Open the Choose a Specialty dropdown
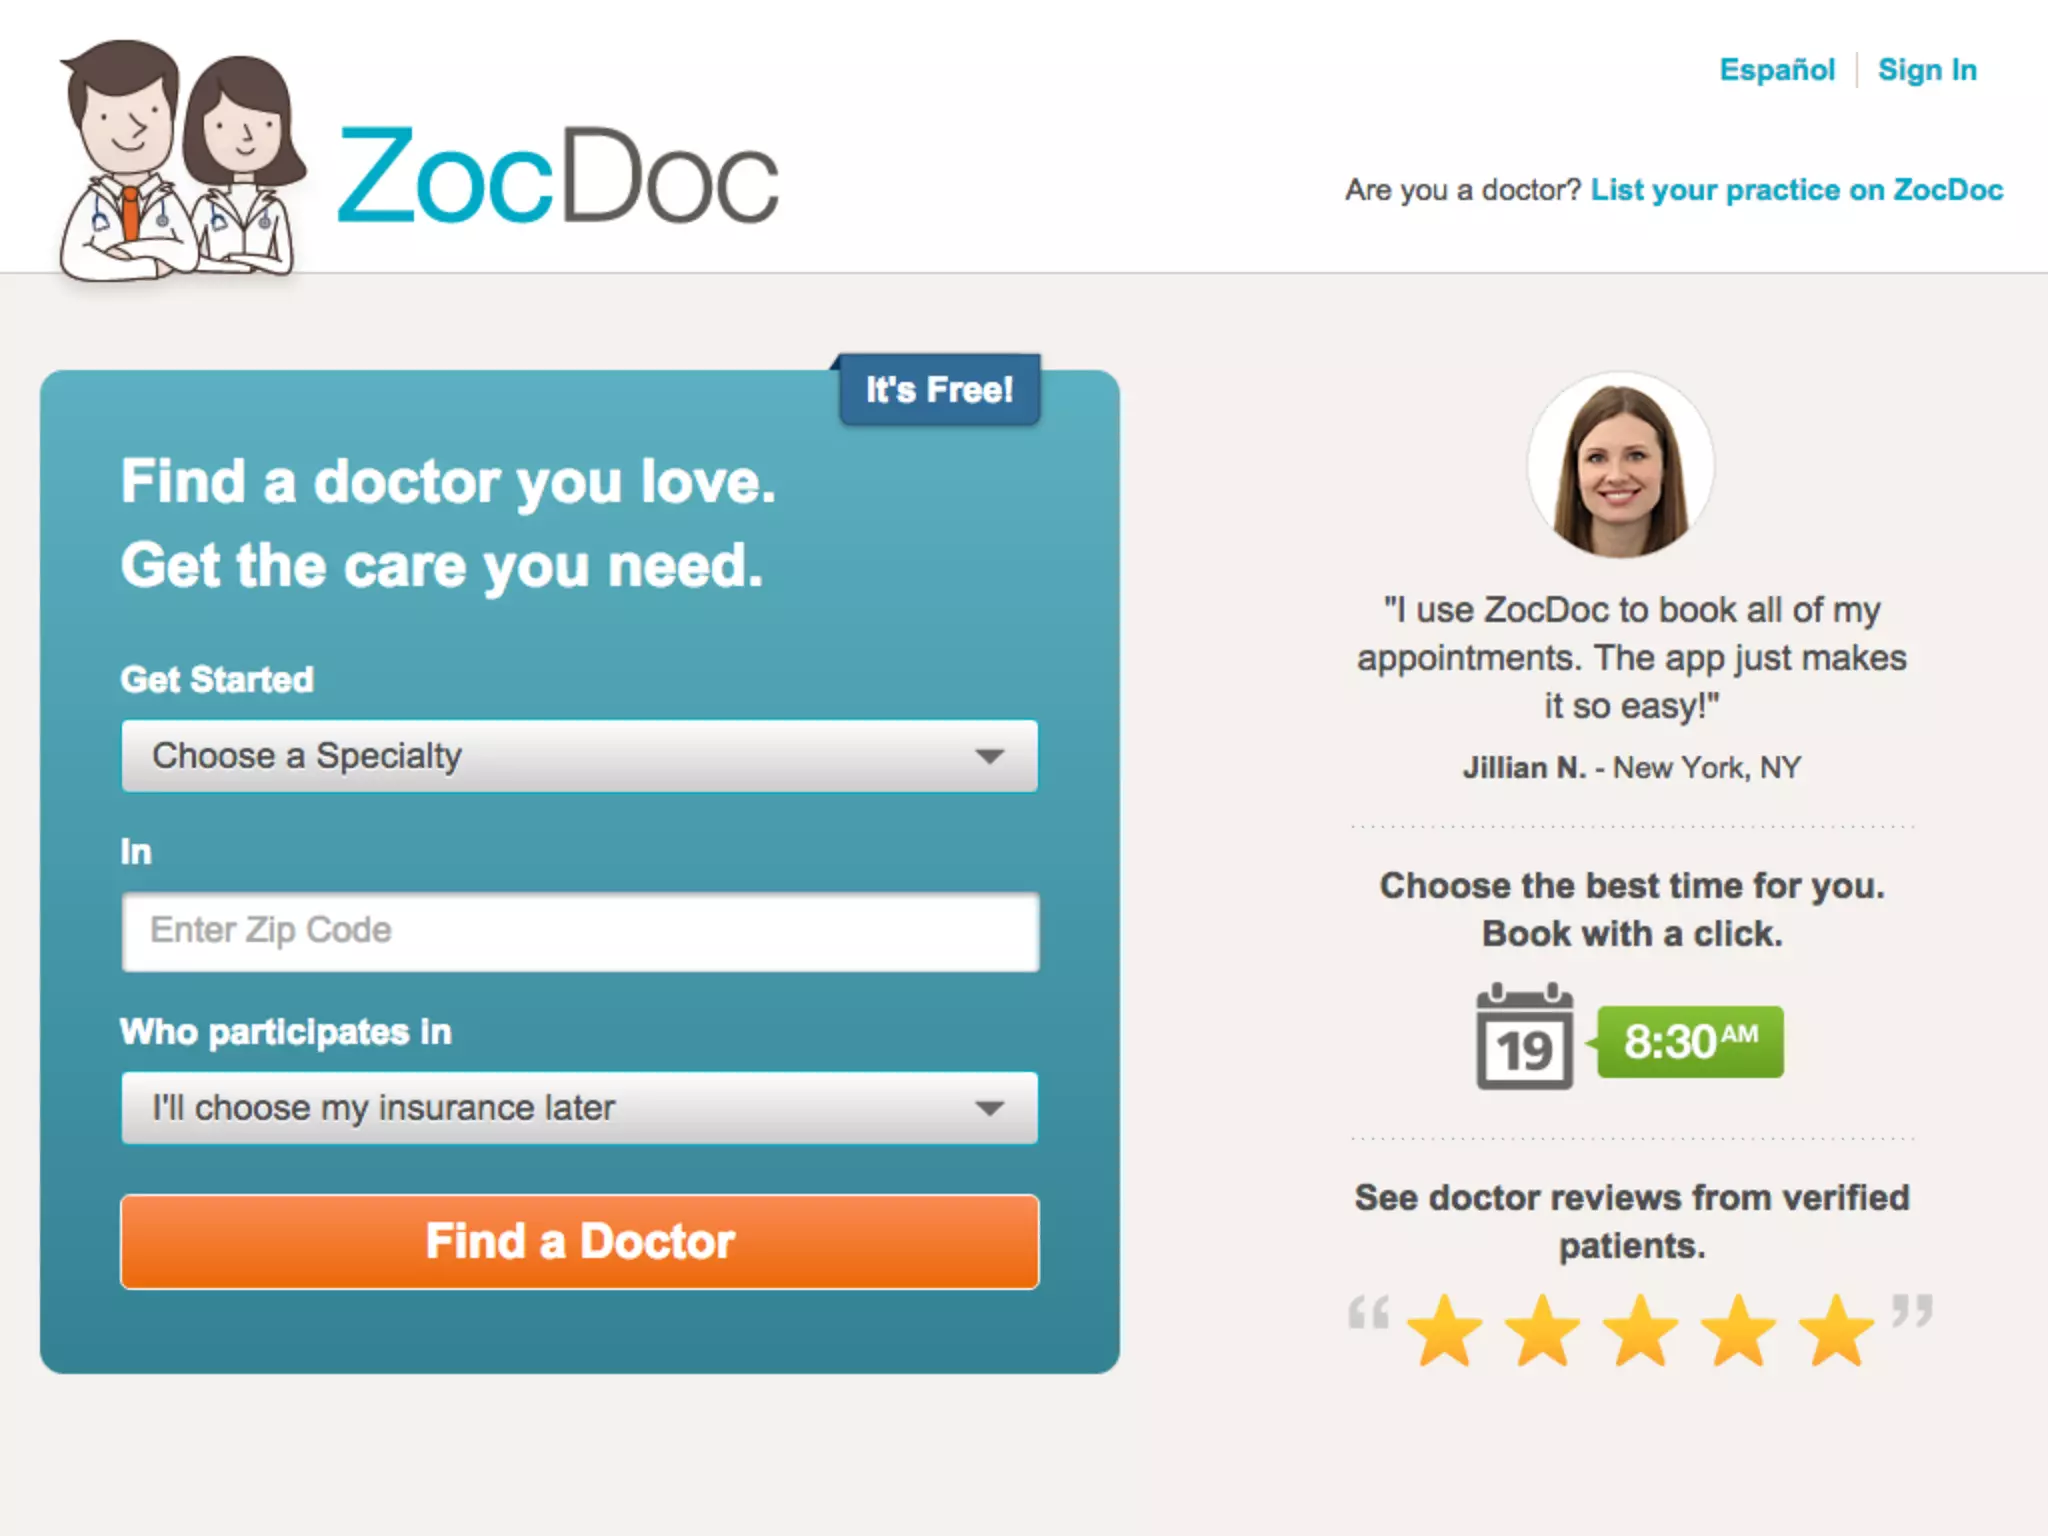Screen dimensions: 2048x1536 580,756
